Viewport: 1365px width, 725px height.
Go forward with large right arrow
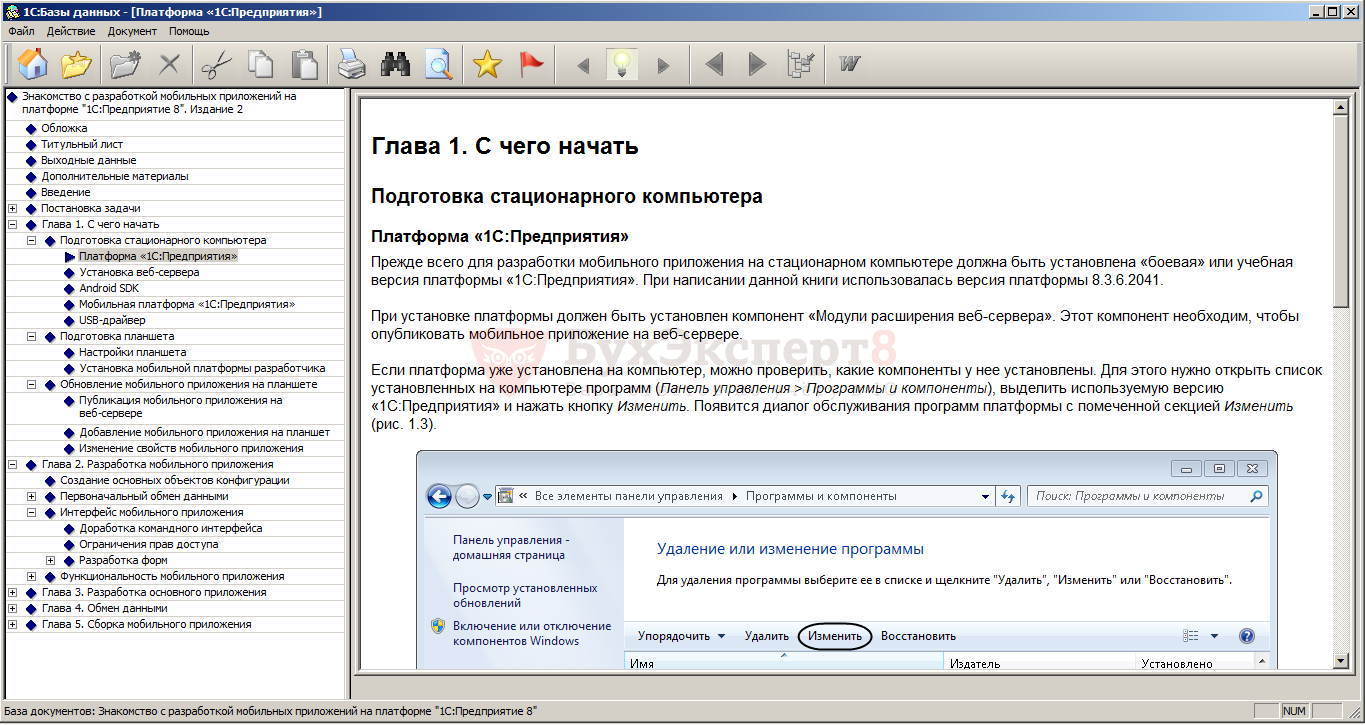(x=757, y=65)
